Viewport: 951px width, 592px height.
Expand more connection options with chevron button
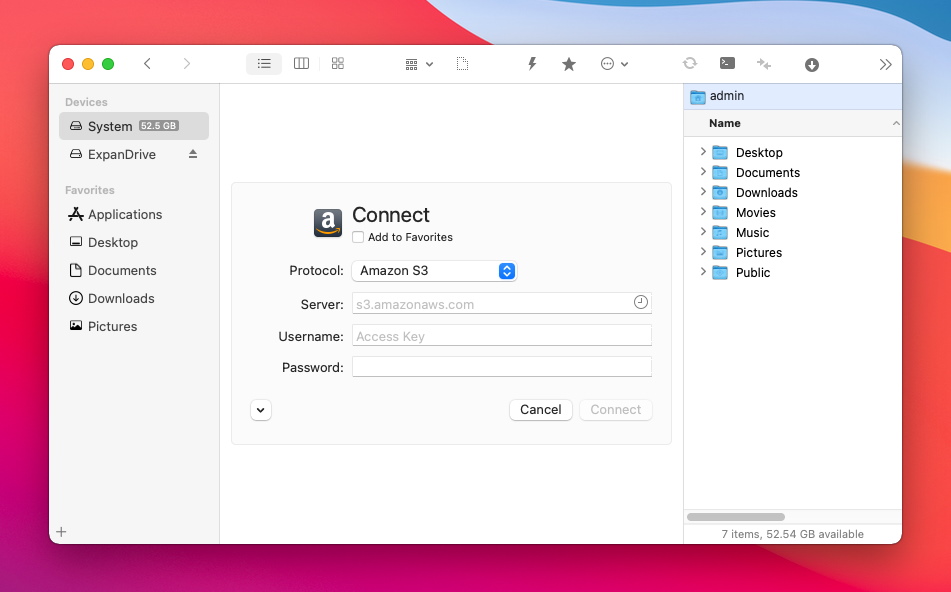click(x=261, y=410)
